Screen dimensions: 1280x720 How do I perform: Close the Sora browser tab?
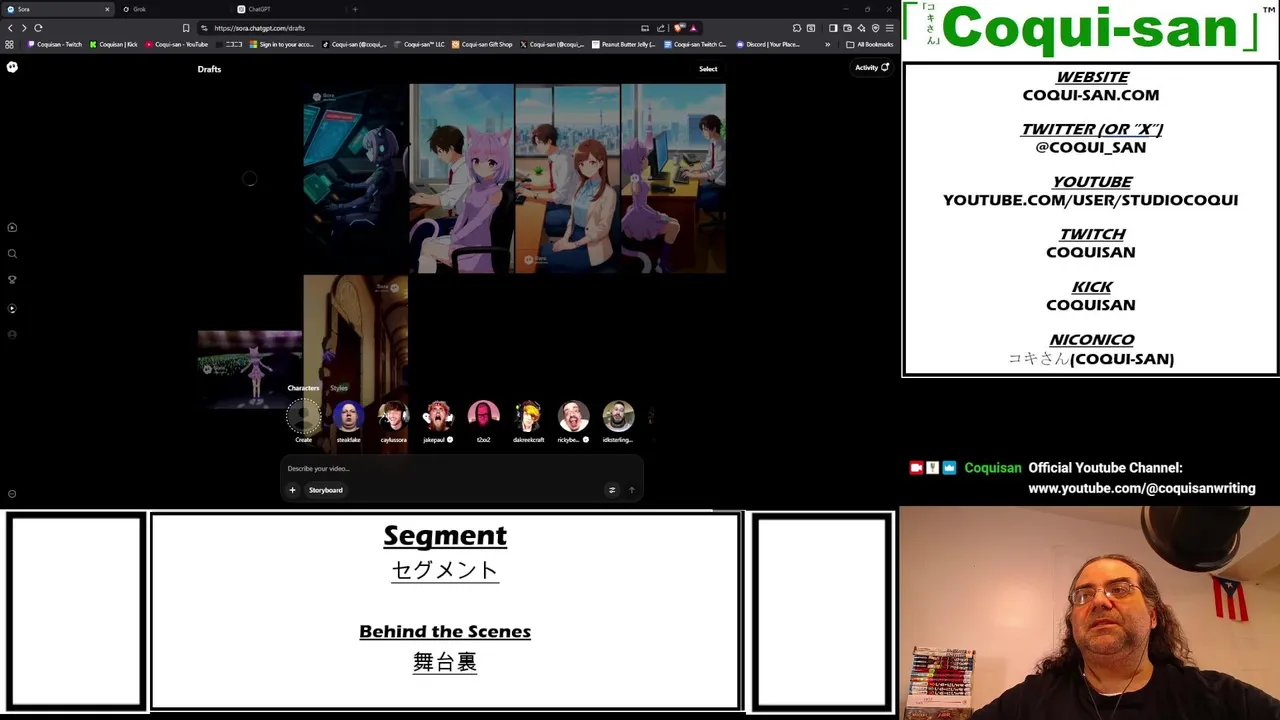pyautogui.click(x=107, y=9)
